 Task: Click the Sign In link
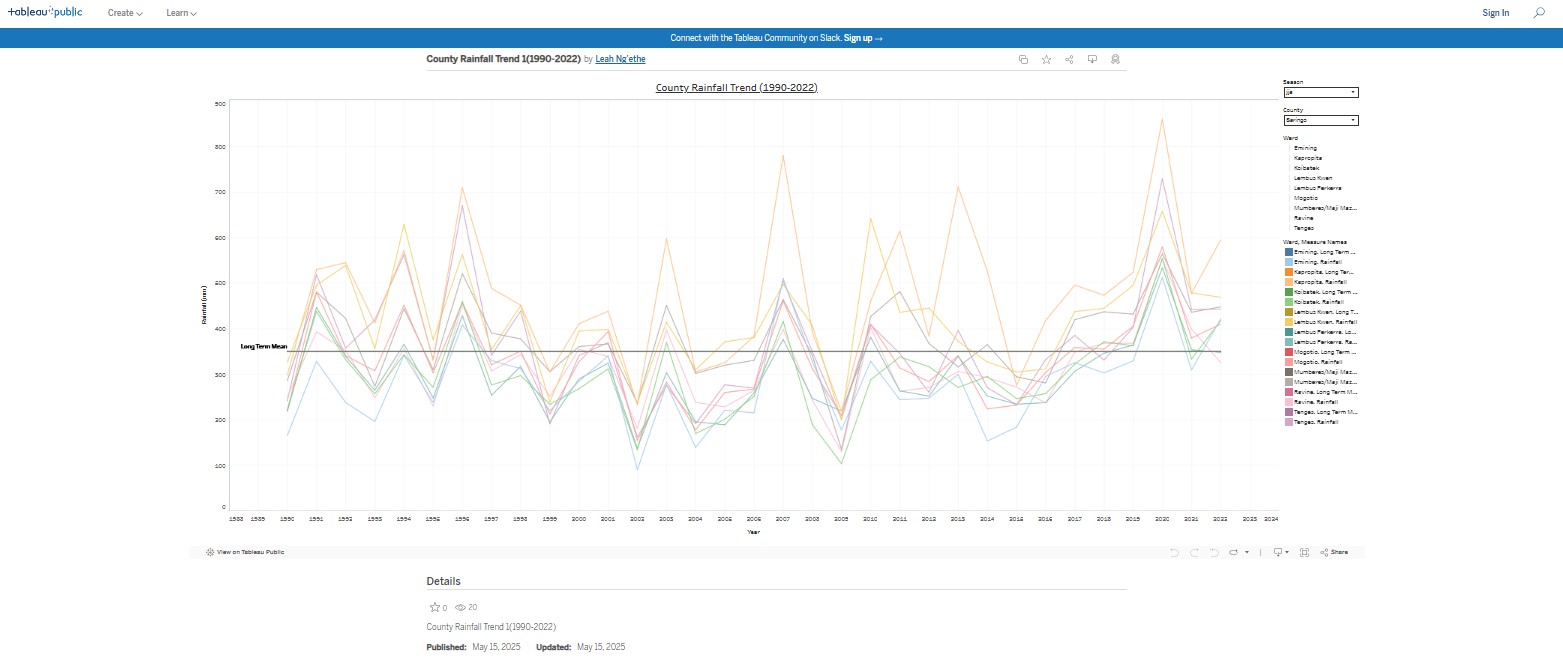[1495, 12]
